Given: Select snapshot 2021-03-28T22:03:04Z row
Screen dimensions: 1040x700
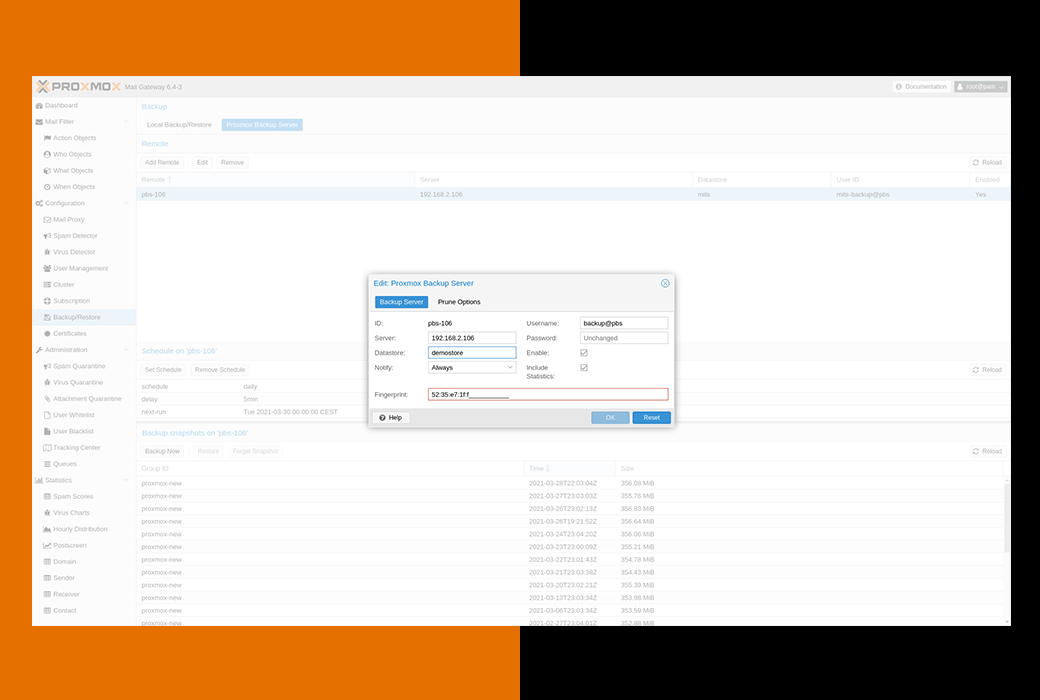Looking at the screenshot, I should [570, 483].
